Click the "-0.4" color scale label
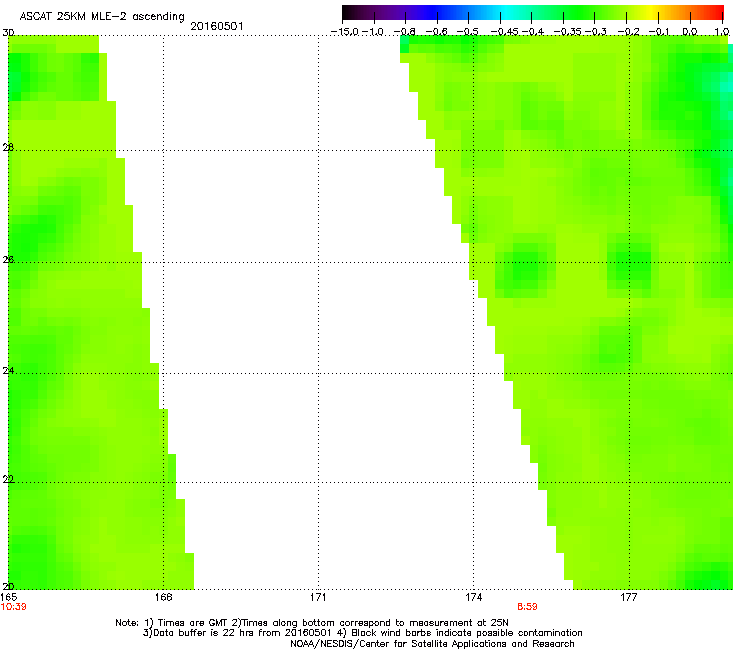Image resolution: width=740 pixels, height=650 pixels. point(532,32)
